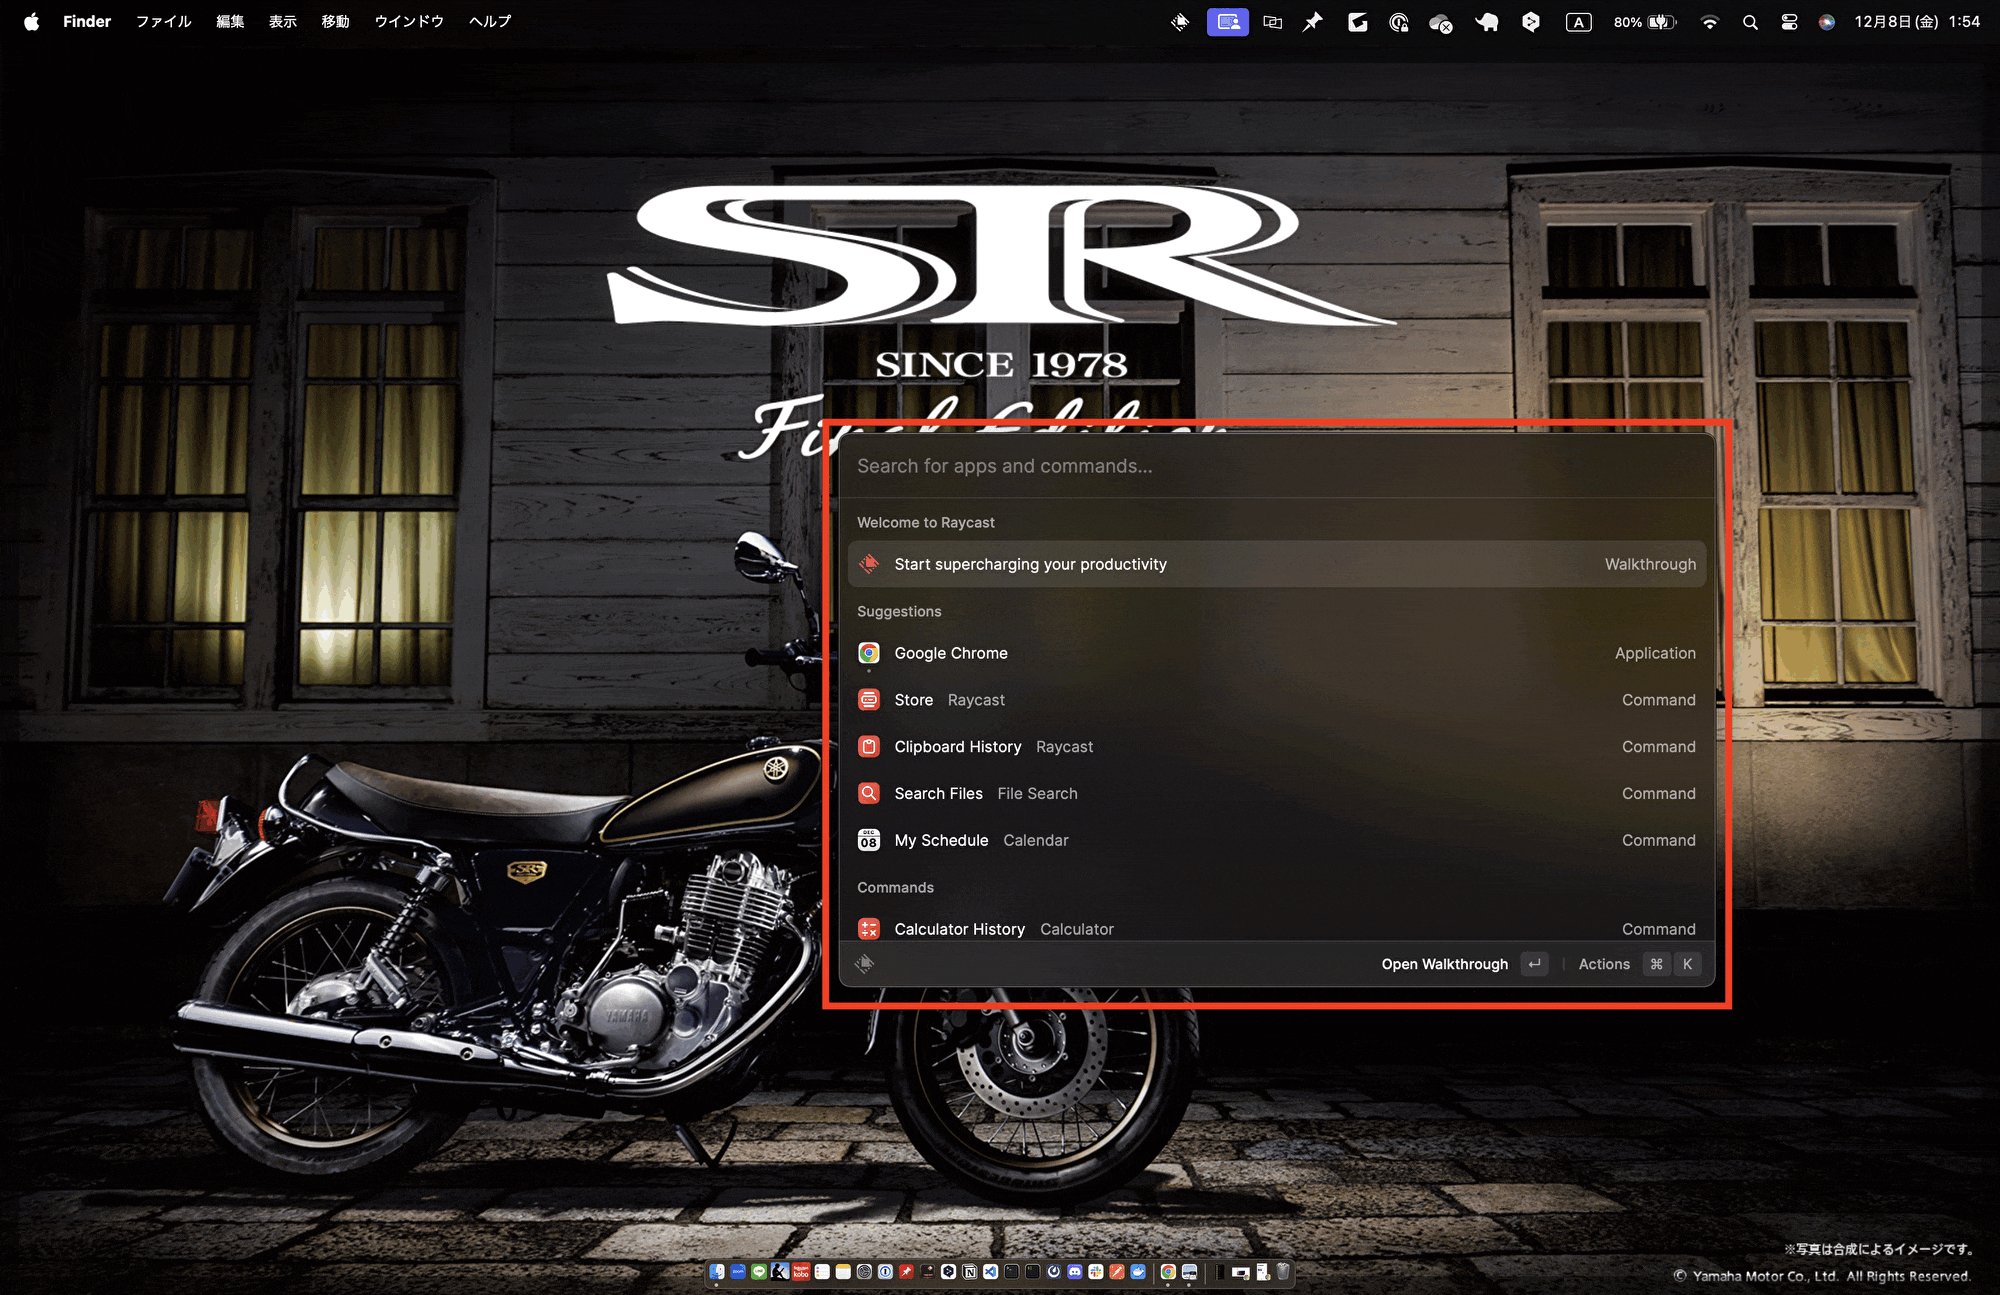Switch the input source A indicator

[1578, 22]
